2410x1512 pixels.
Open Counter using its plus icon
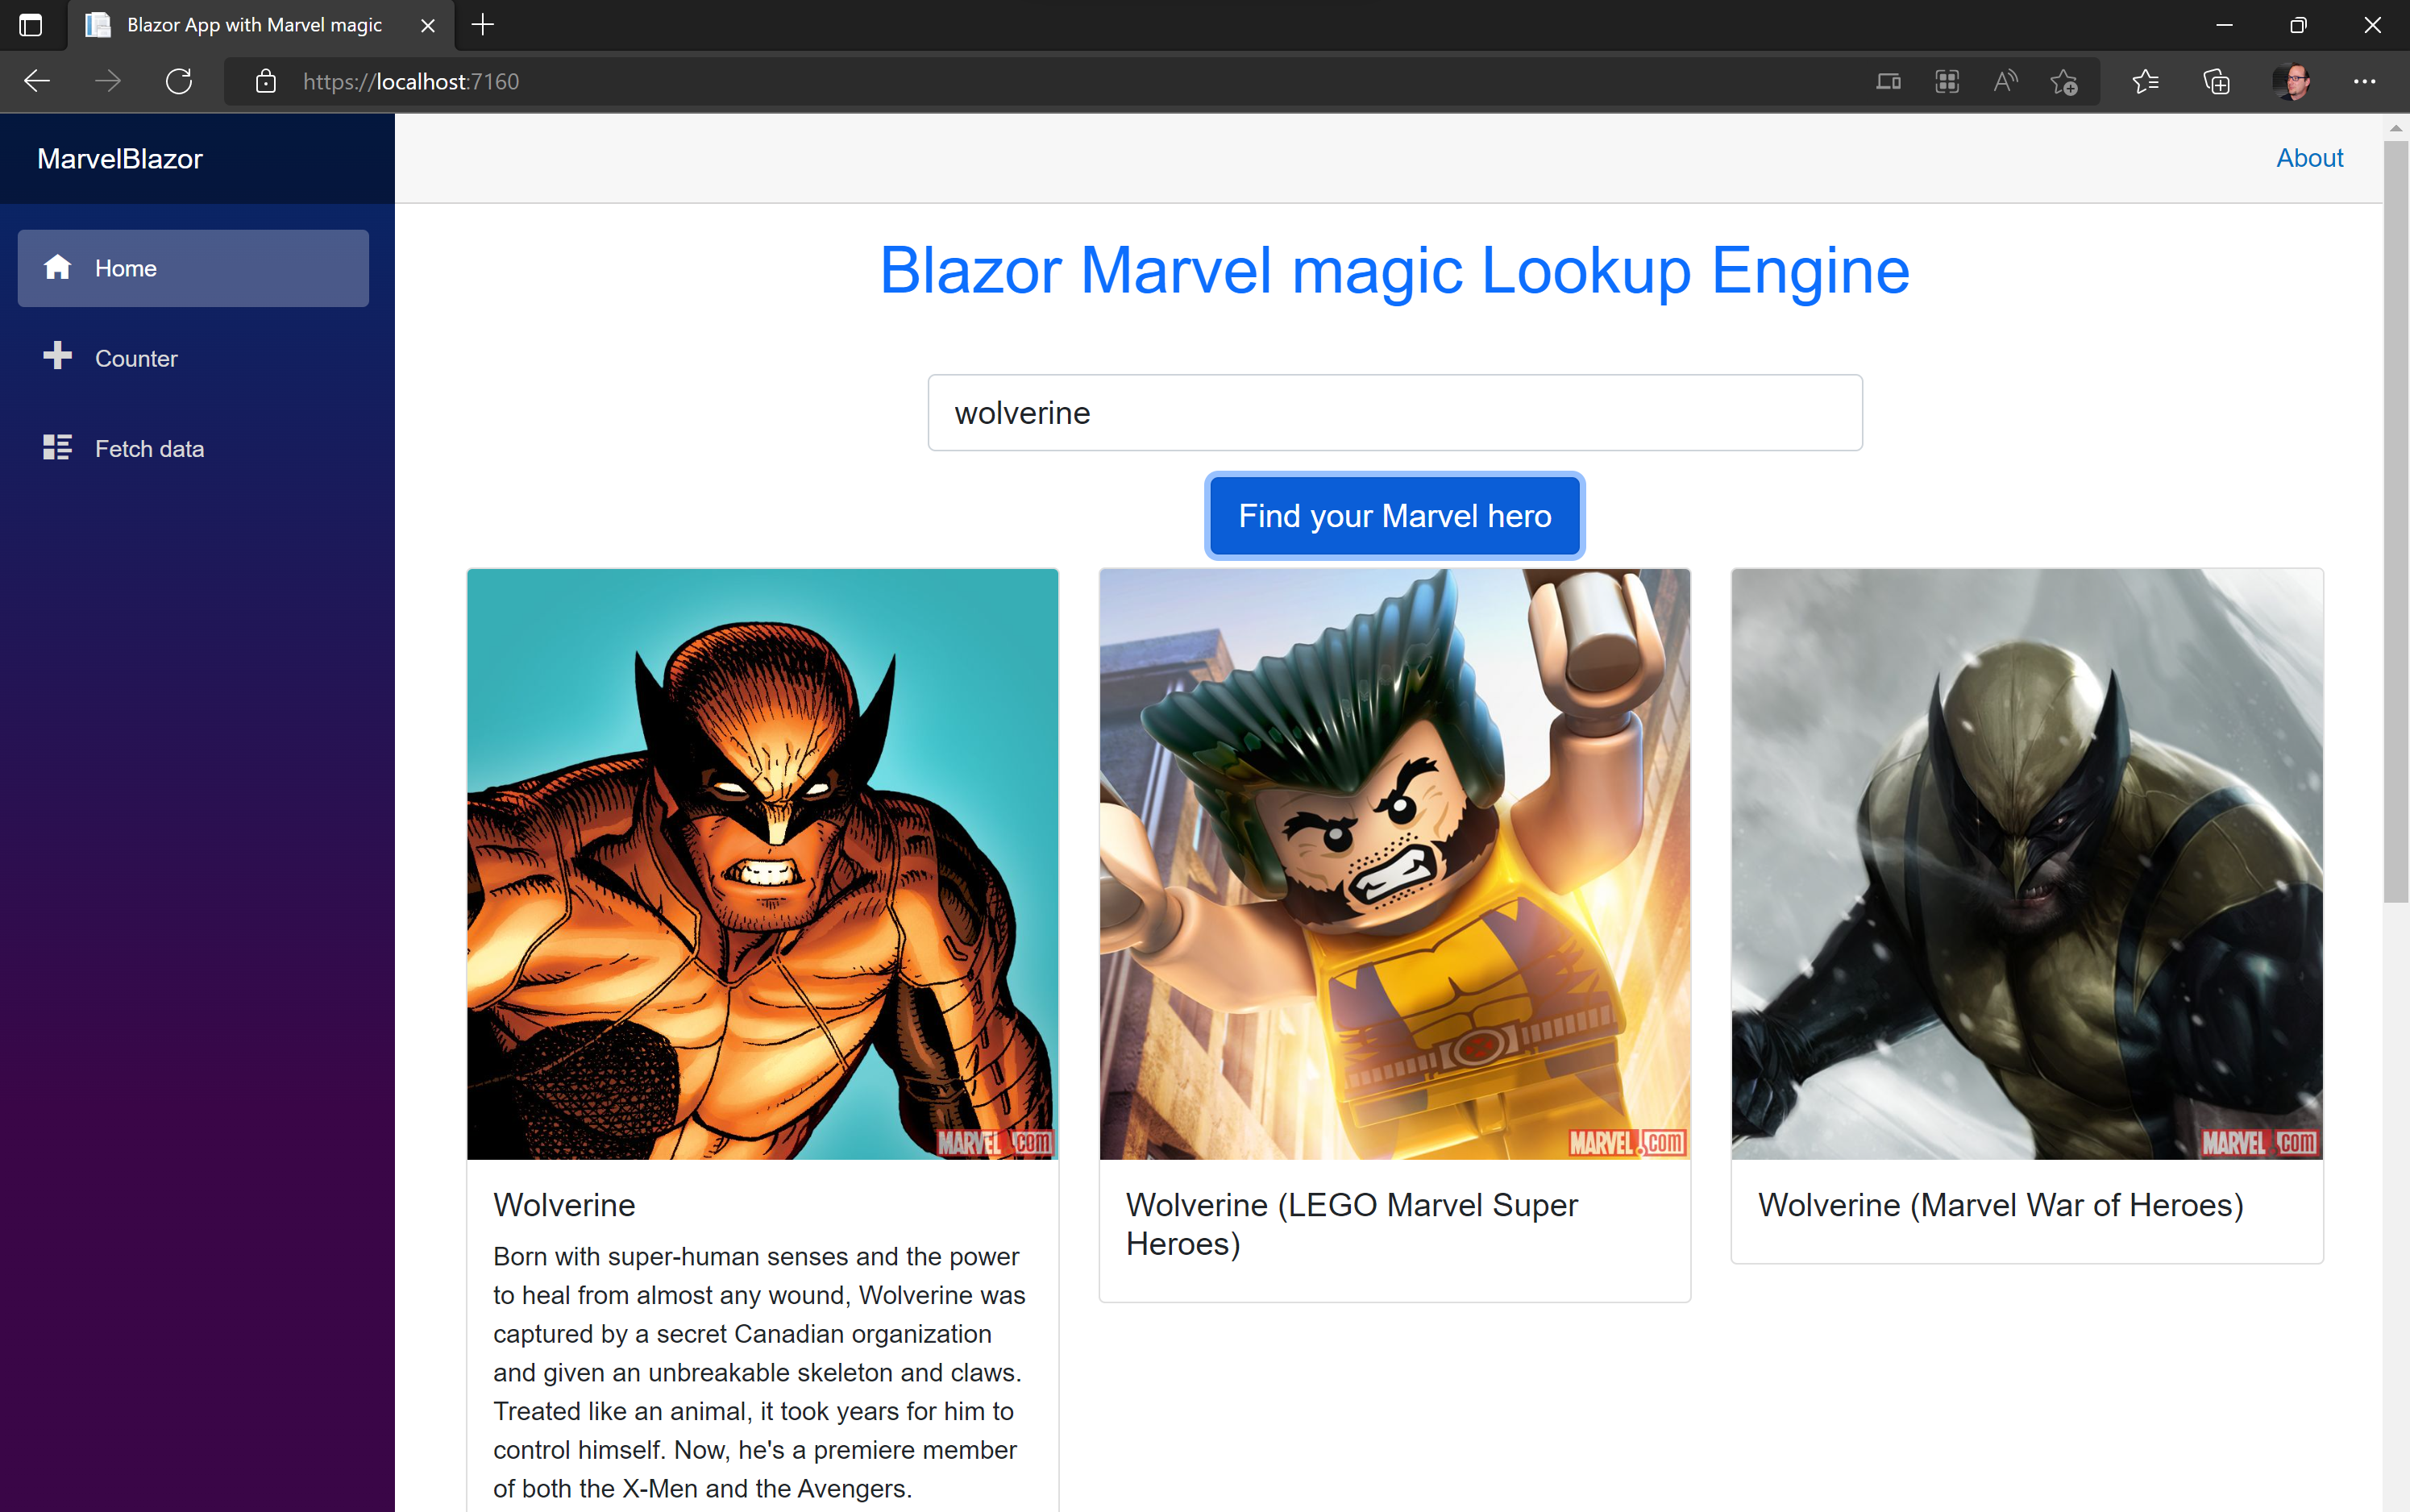57,357
